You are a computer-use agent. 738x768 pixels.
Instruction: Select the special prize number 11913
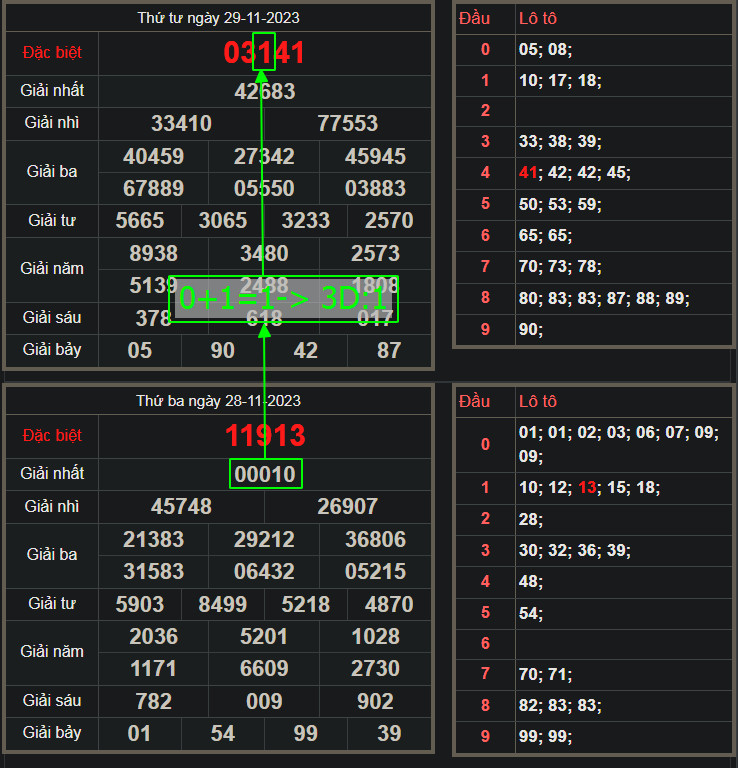point(265,436)
